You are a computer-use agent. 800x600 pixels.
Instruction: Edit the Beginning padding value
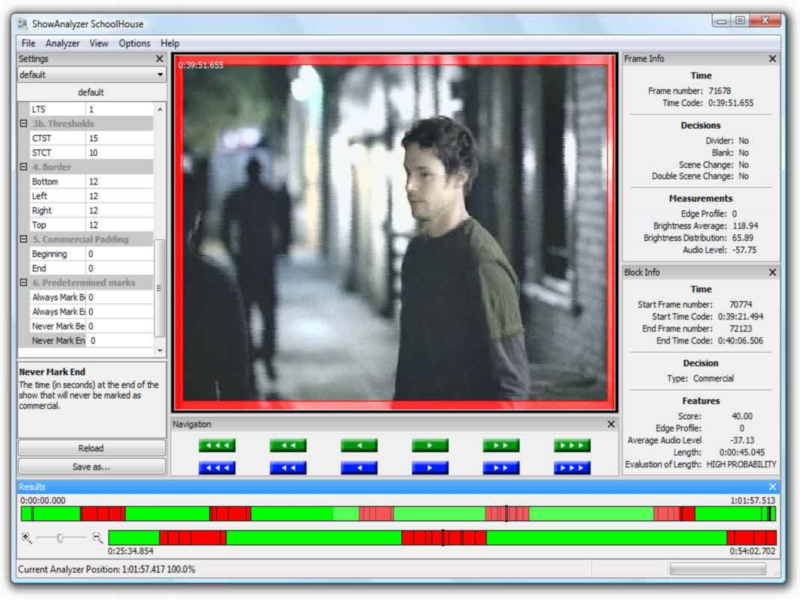(x=119, y=254)
